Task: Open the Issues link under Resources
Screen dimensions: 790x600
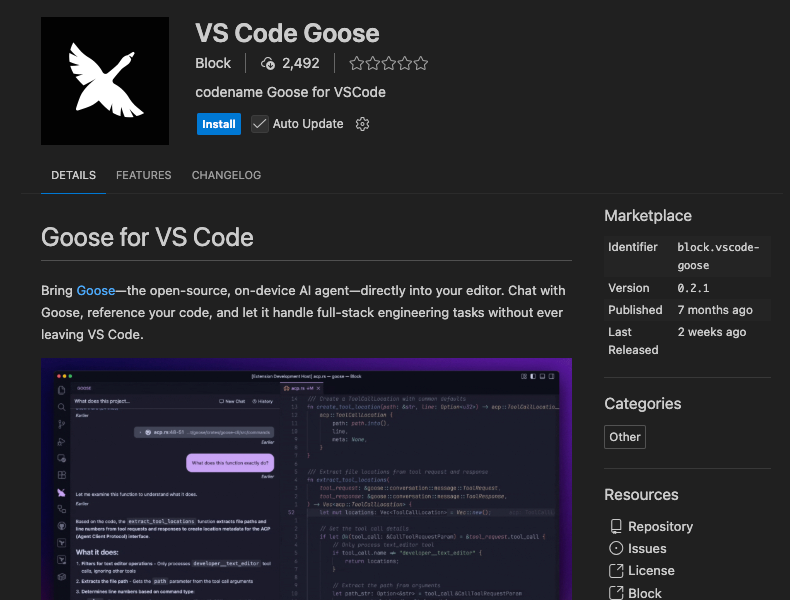Action: 647,548
